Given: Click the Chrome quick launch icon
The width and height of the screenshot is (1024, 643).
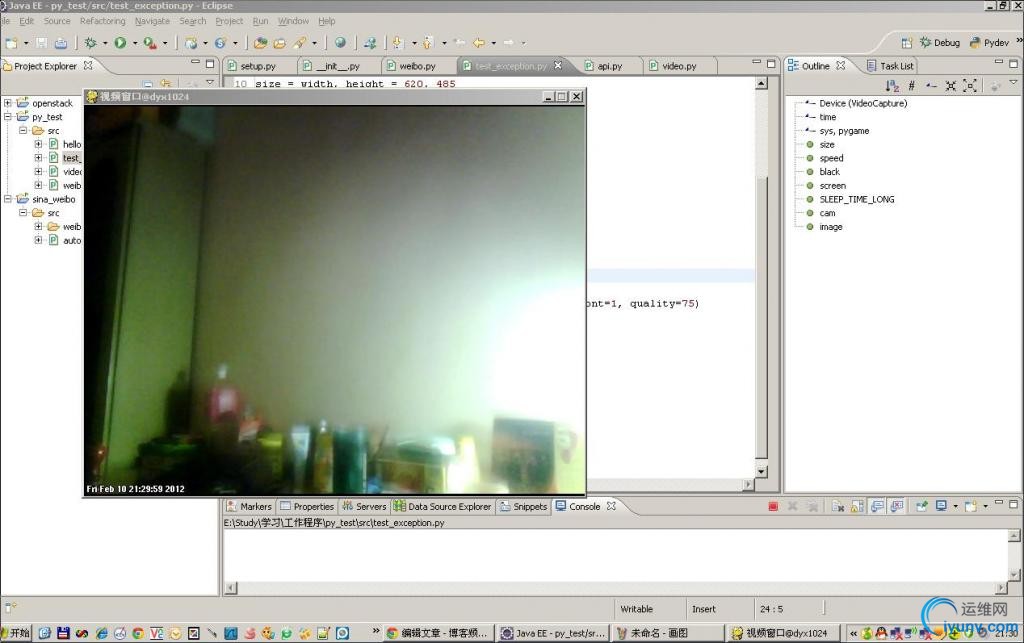Looking at the screenshot, I should point(137,633).
